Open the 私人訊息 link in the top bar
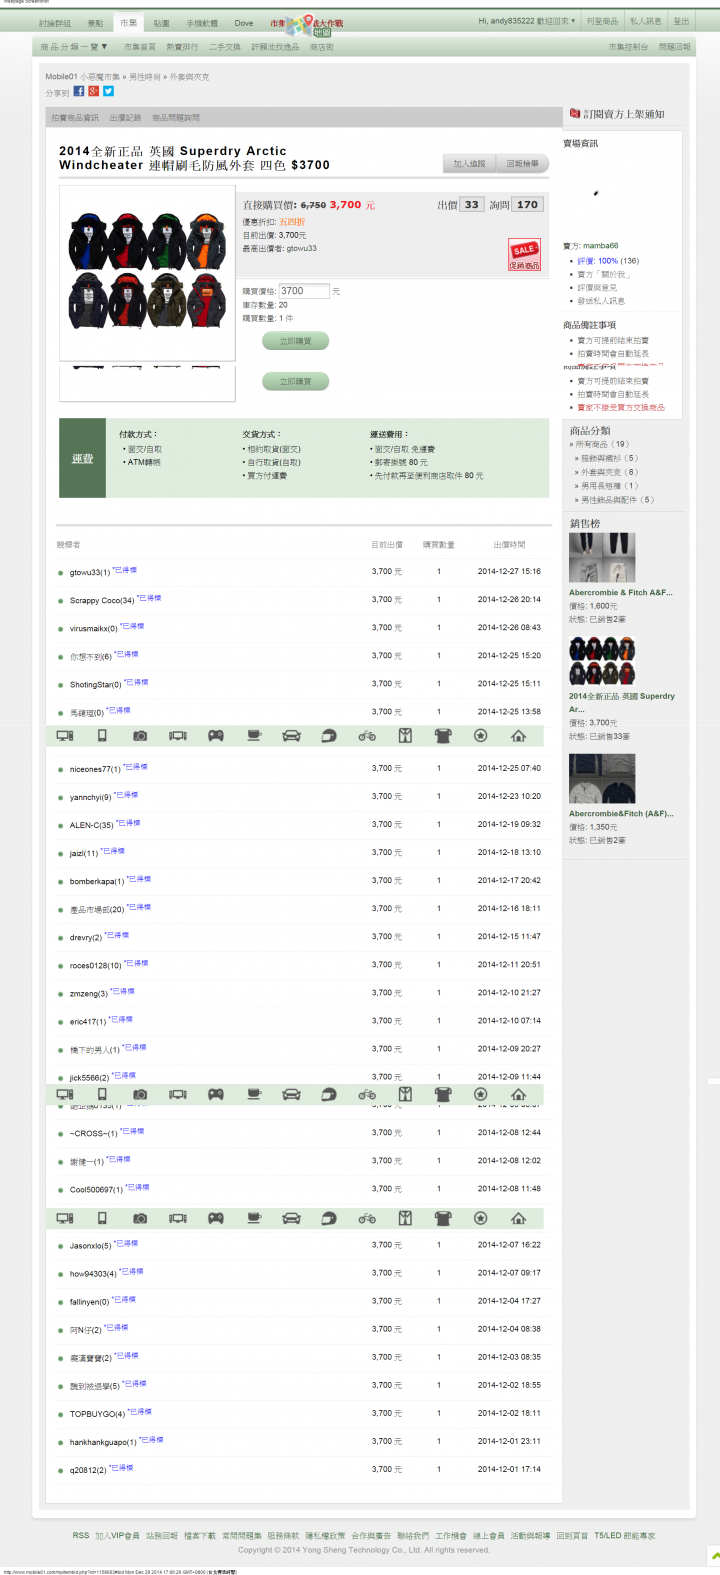 pyautogui.click(x=645, y=21)
